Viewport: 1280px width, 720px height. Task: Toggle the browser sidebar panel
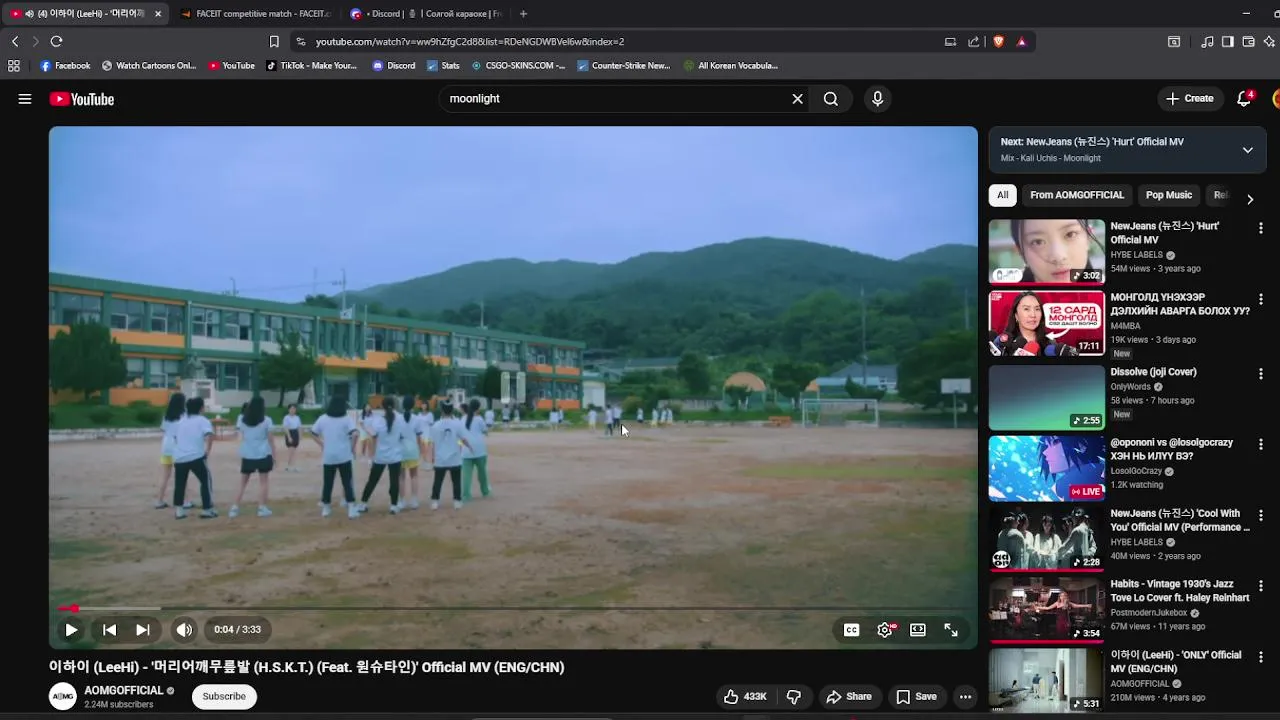point(1228,41)
